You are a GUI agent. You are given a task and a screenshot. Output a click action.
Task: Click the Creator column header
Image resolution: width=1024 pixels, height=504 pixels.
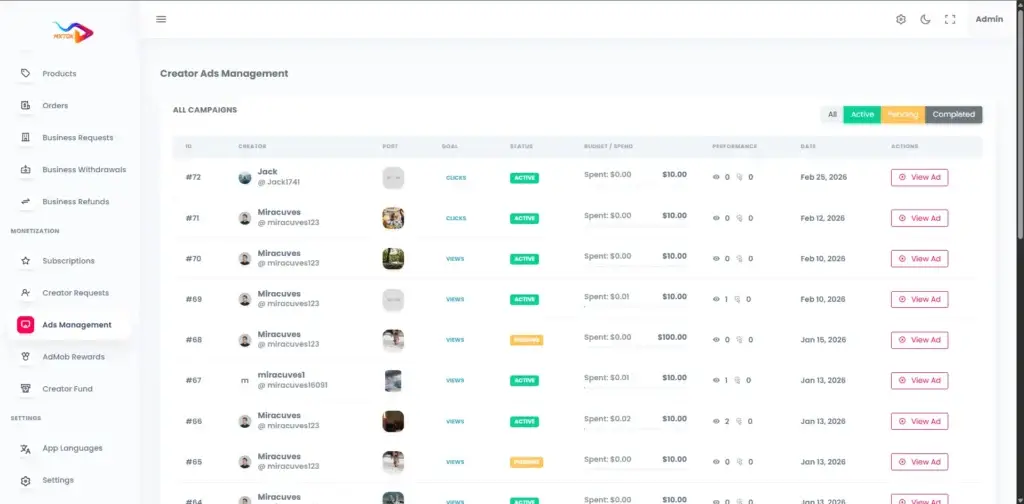pyautogui.click(x=252, y=146)
